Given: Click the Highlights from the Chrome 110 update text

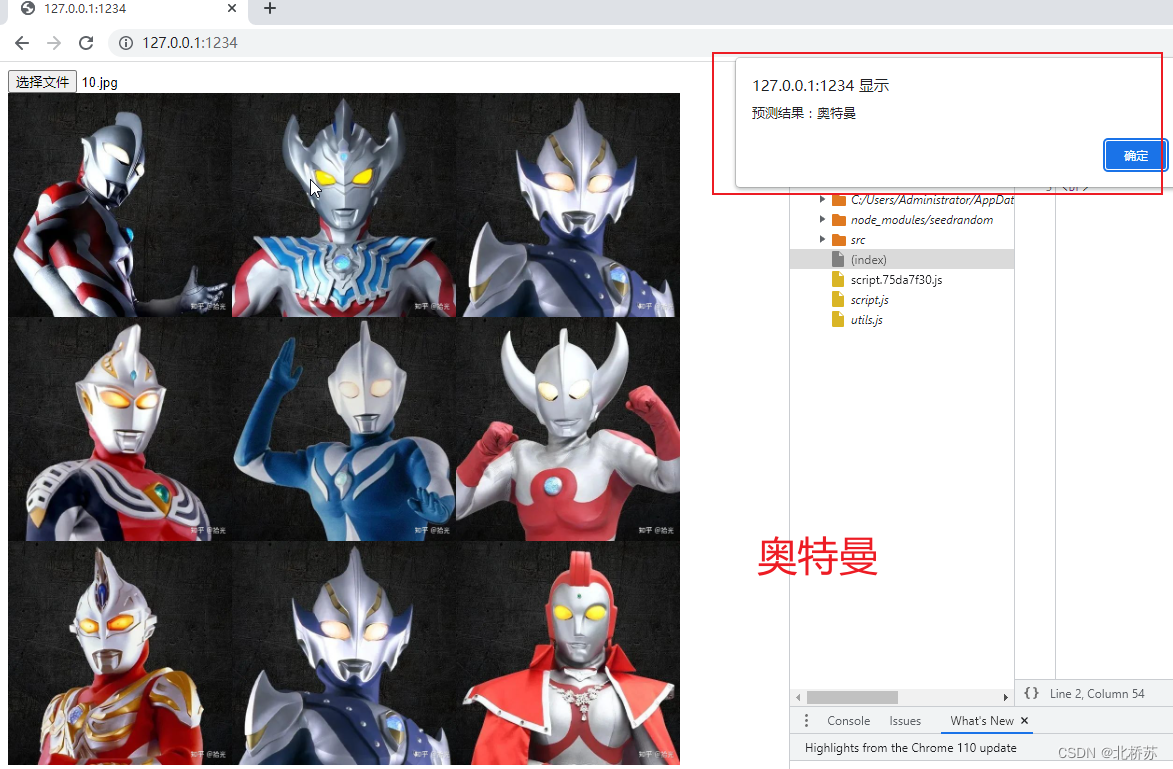Looking at the screenshot, I should pos(910,748).
